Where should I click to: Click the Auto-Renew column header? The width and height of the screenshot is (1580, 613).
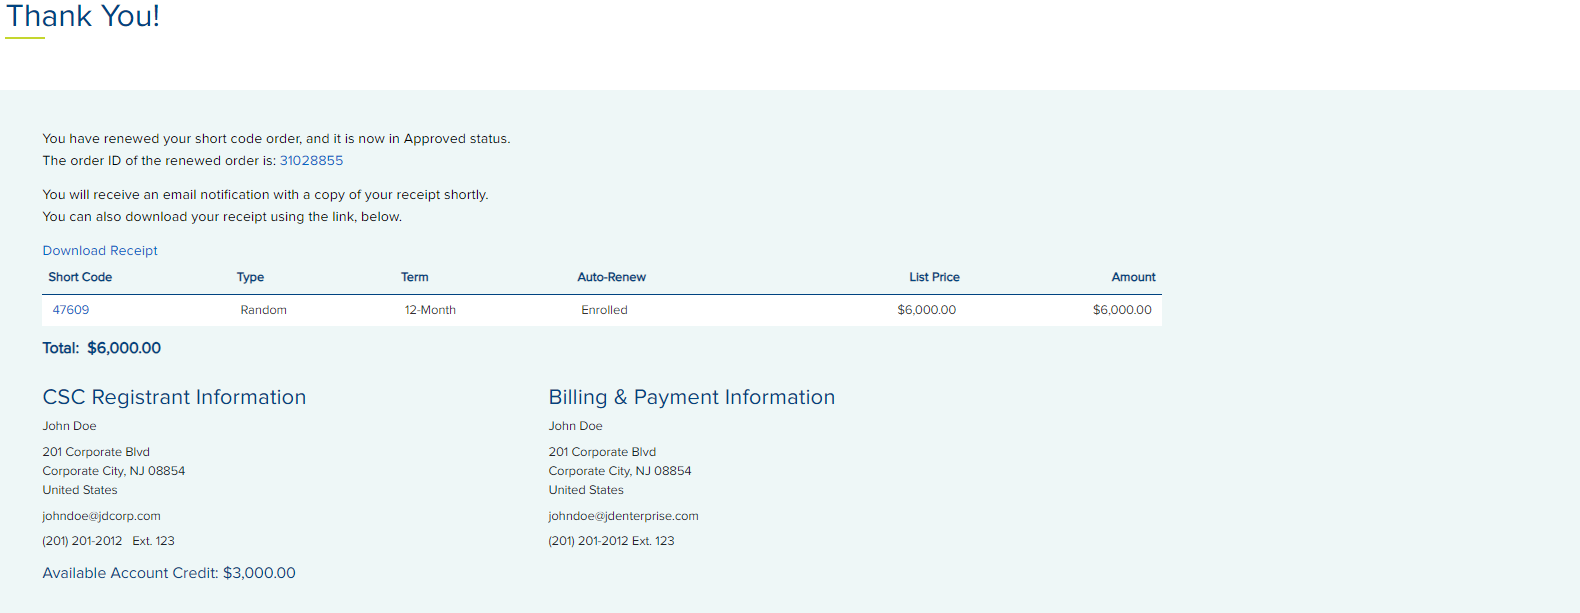pos(611,277)
